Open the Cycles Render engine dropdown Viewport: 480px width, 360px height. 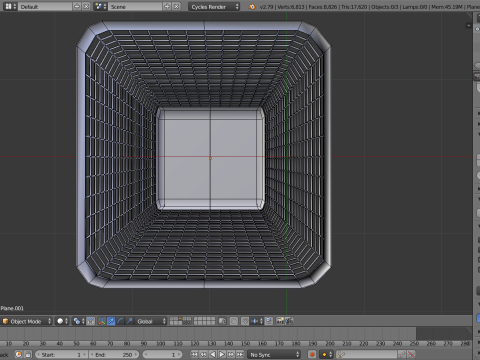pos(214,7)
